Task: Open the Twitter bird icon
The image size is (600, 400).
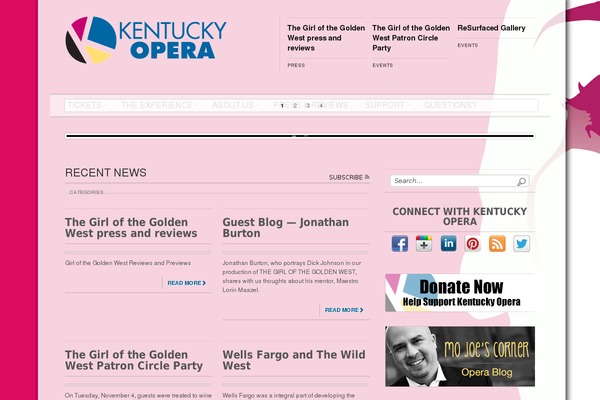Action: click(521, 244)
